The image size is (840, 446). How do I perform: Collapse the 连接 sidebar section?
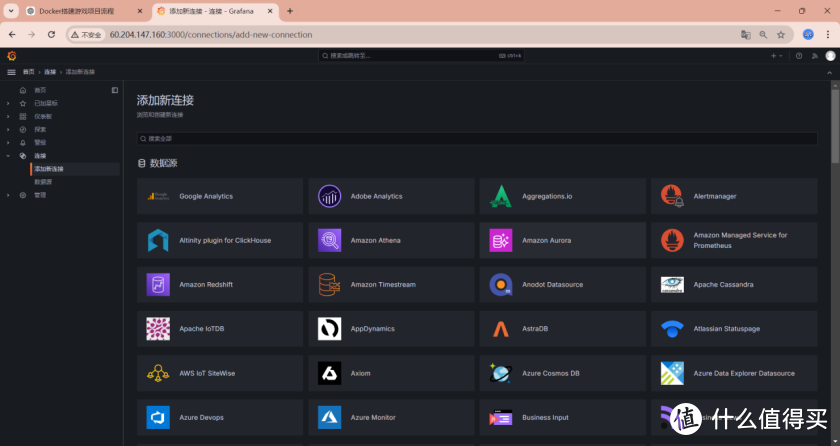pyautogui.click(x=8, y=156)
